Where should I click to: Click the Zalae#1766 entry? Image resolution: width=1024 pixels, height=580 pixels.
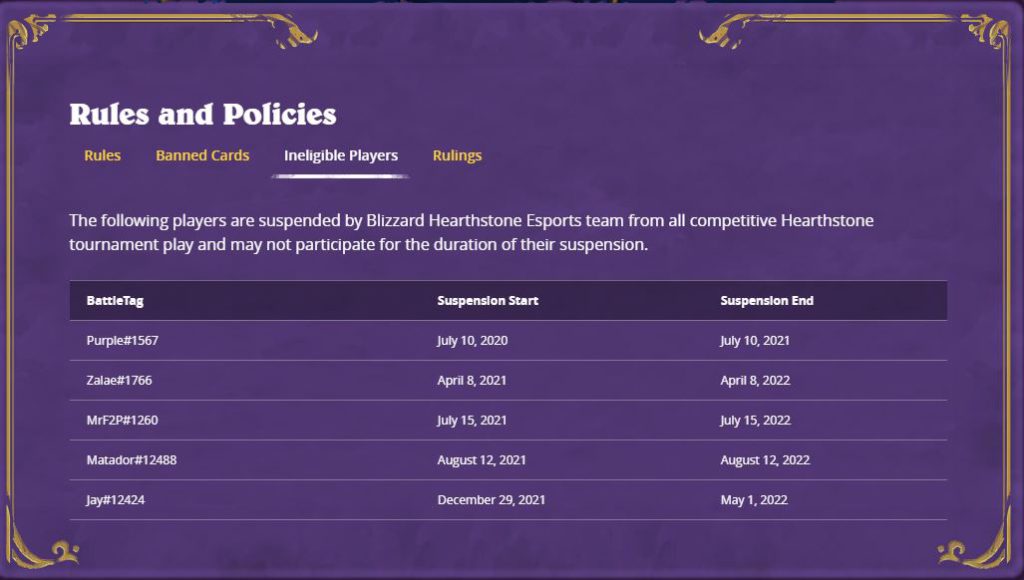tap(117, 380)
